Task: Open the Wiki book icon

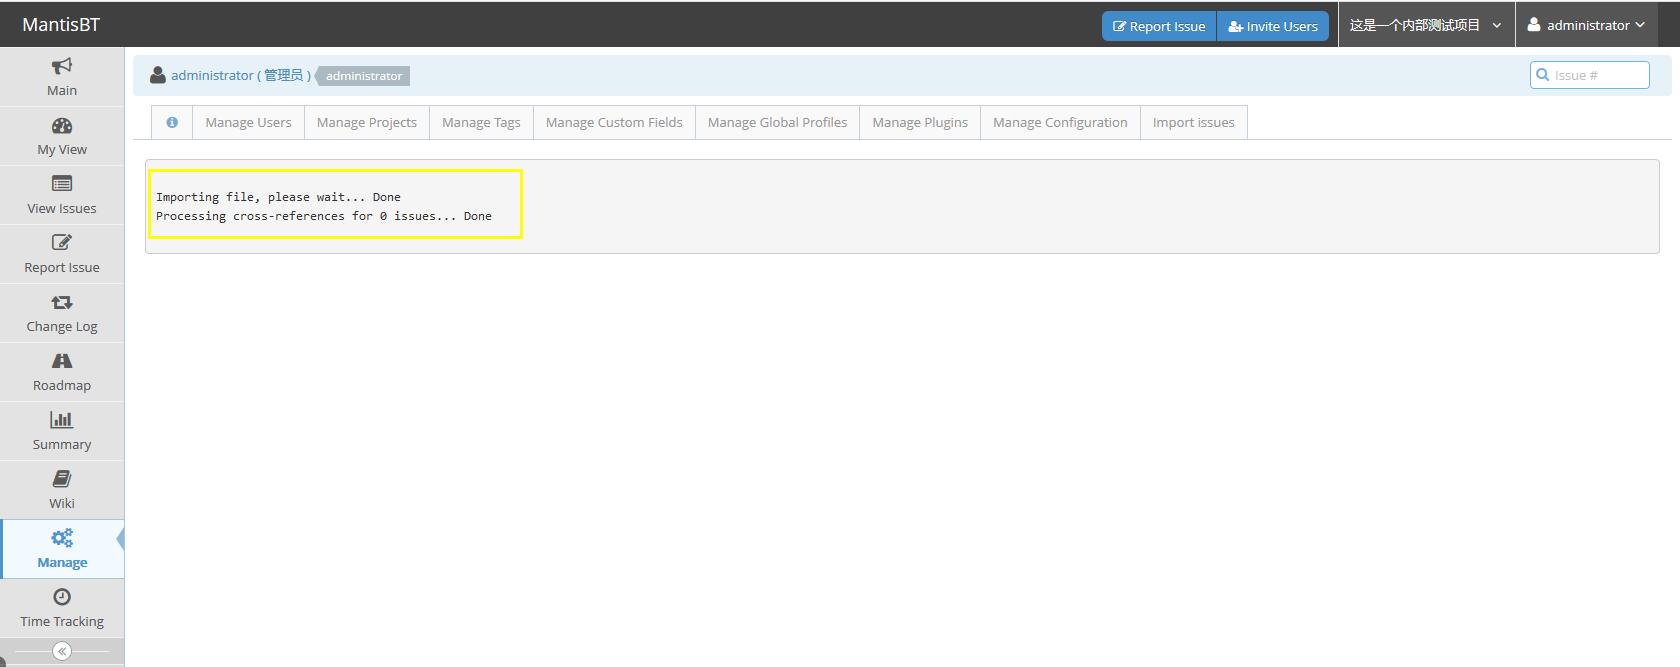Action: click(62, 479)
